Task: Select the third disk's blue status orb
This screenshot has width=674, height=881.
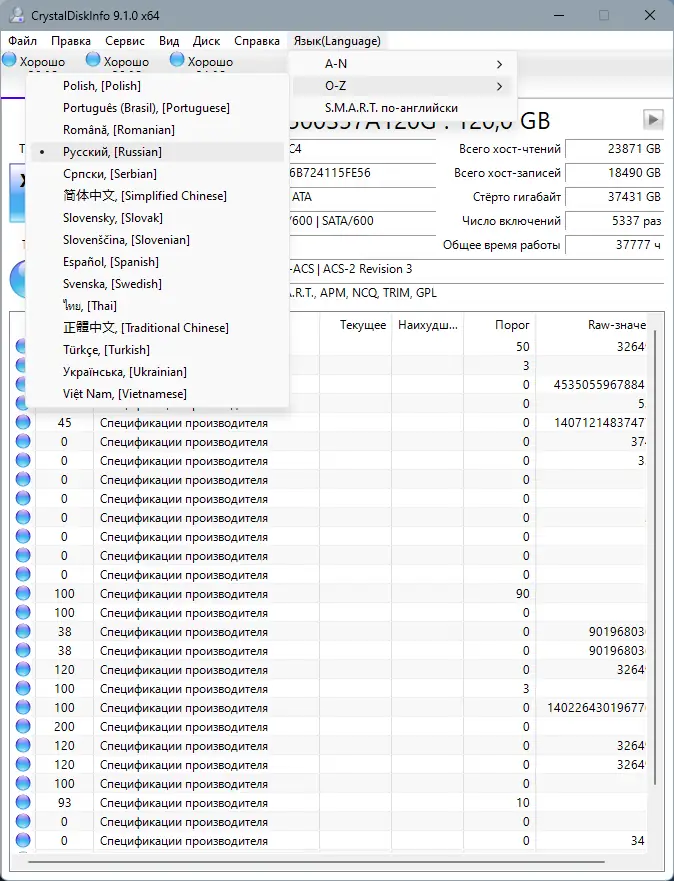Action: coord(177,60)
